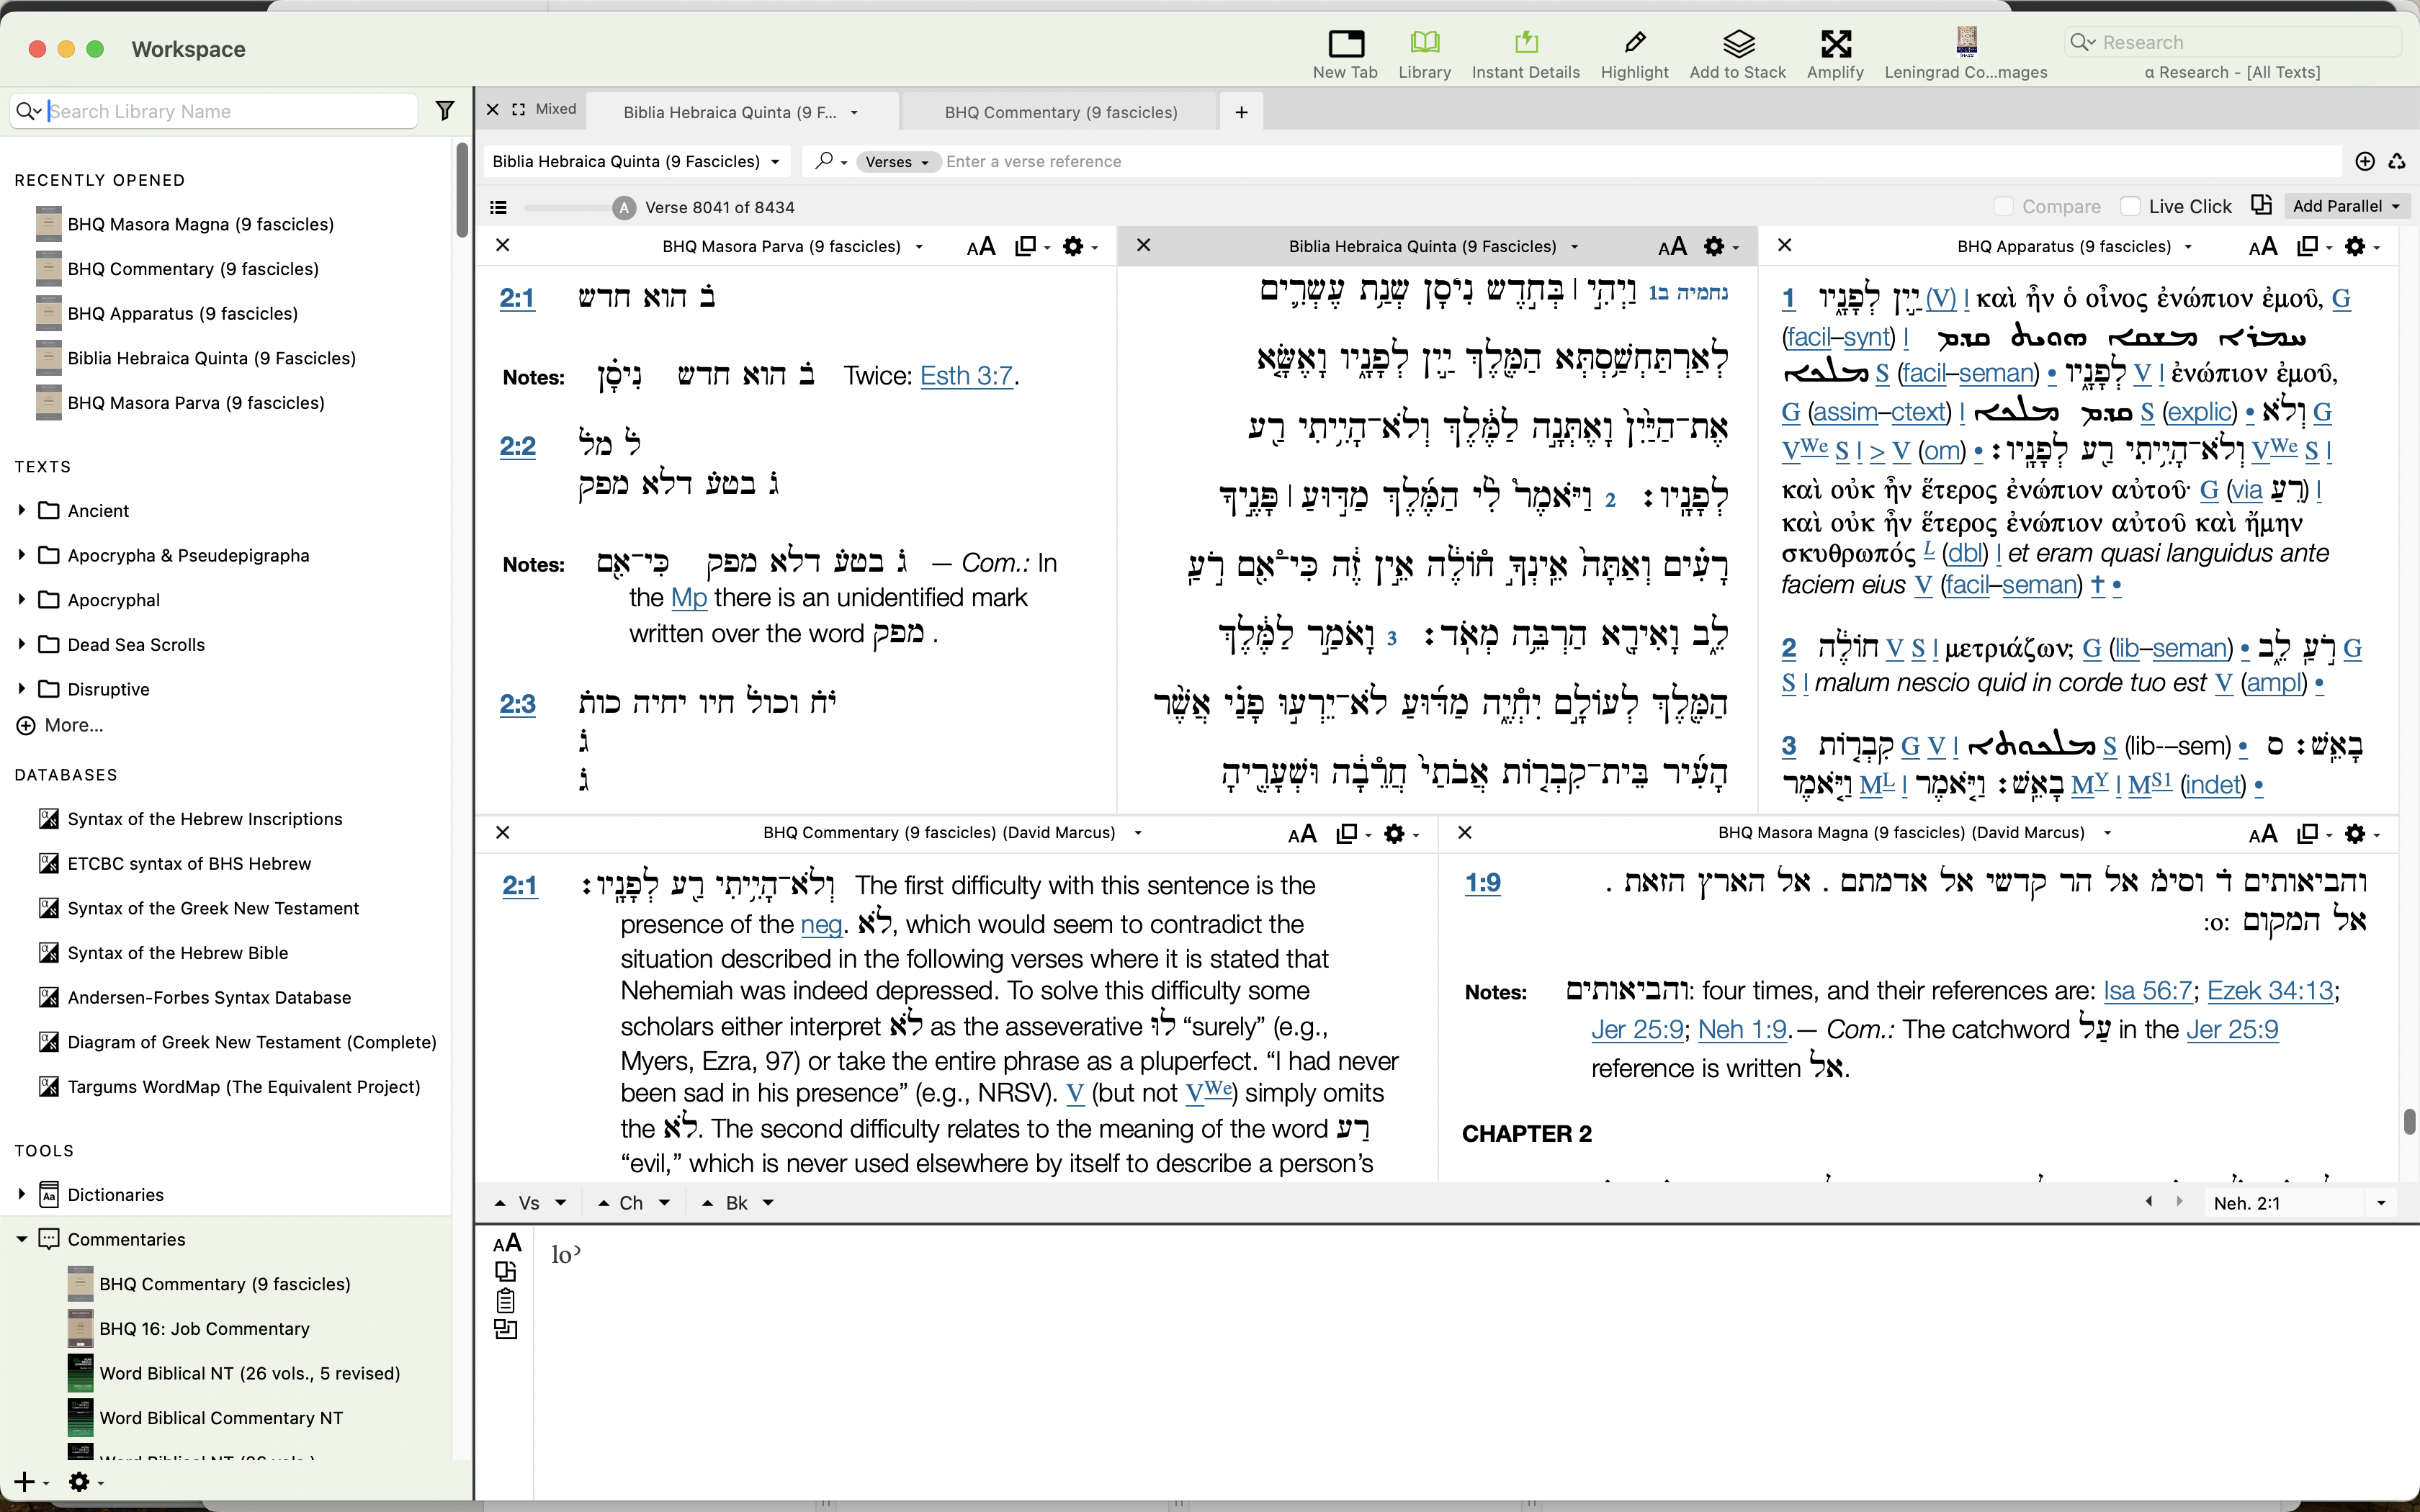
Task: Click the fullscreen brackets icon near Mixed
Action: point(518,109)
